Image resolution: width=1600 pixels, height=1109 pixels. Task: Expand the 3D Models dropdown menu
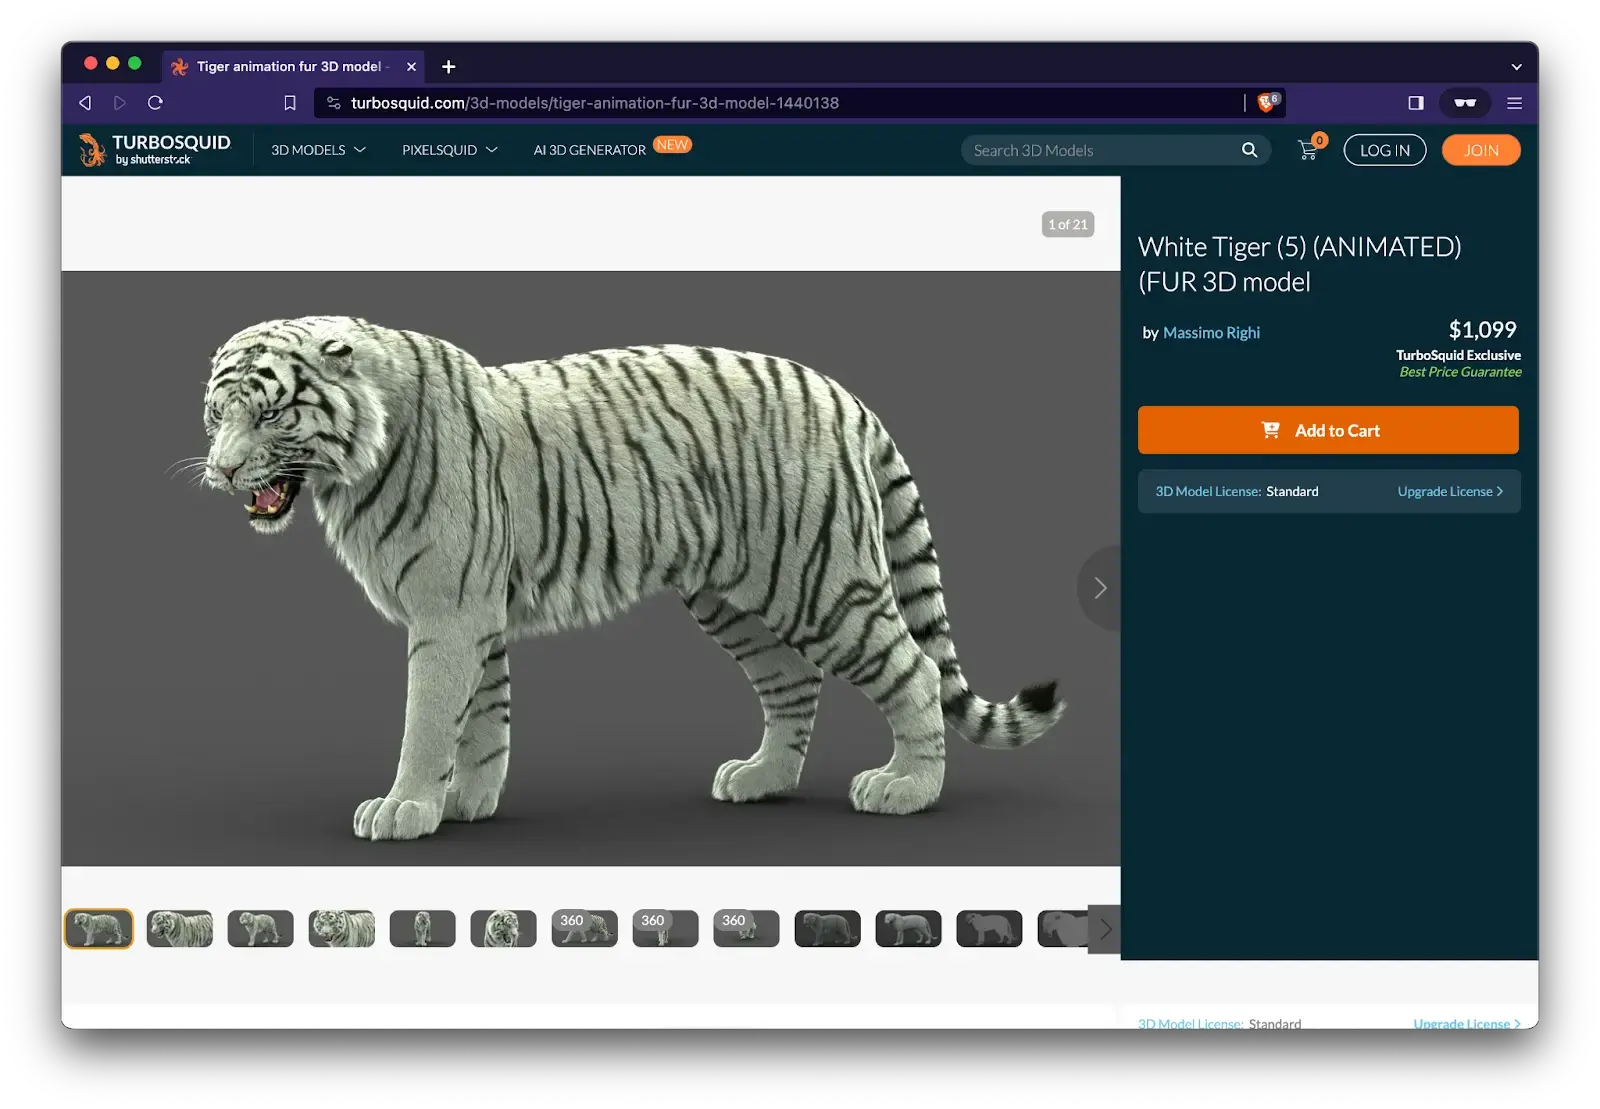pyautogui.click(x=318, y=150)
